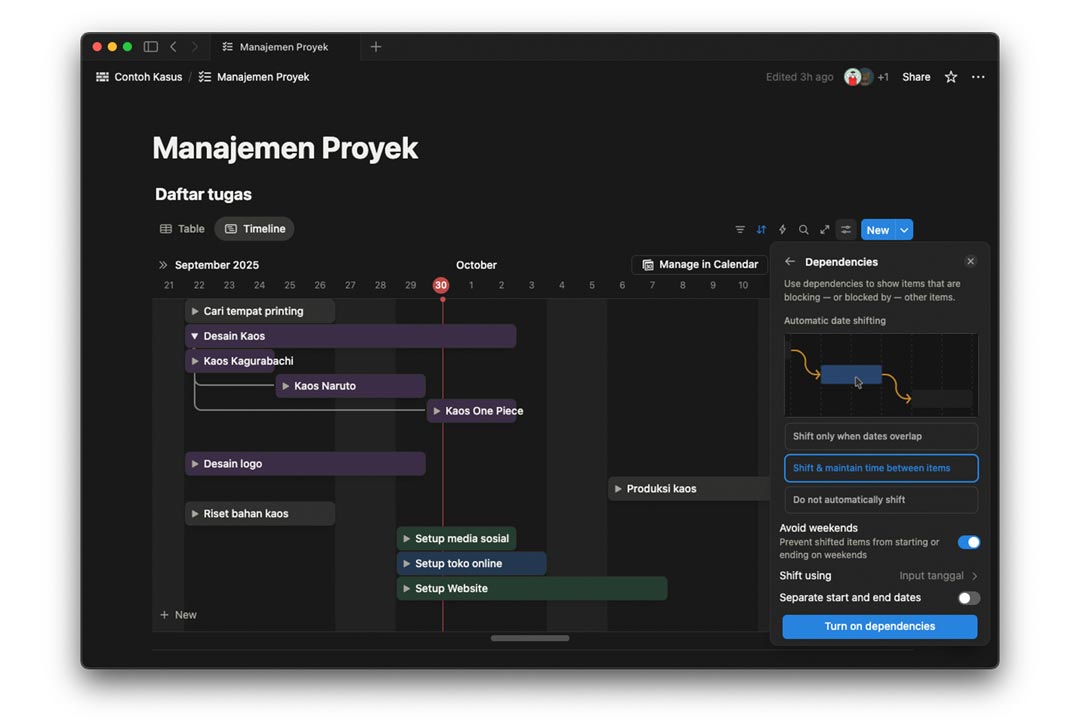
Task: Open the dropdown arrow beside New button
Action: pyautogui.click(x=904, y=230)
